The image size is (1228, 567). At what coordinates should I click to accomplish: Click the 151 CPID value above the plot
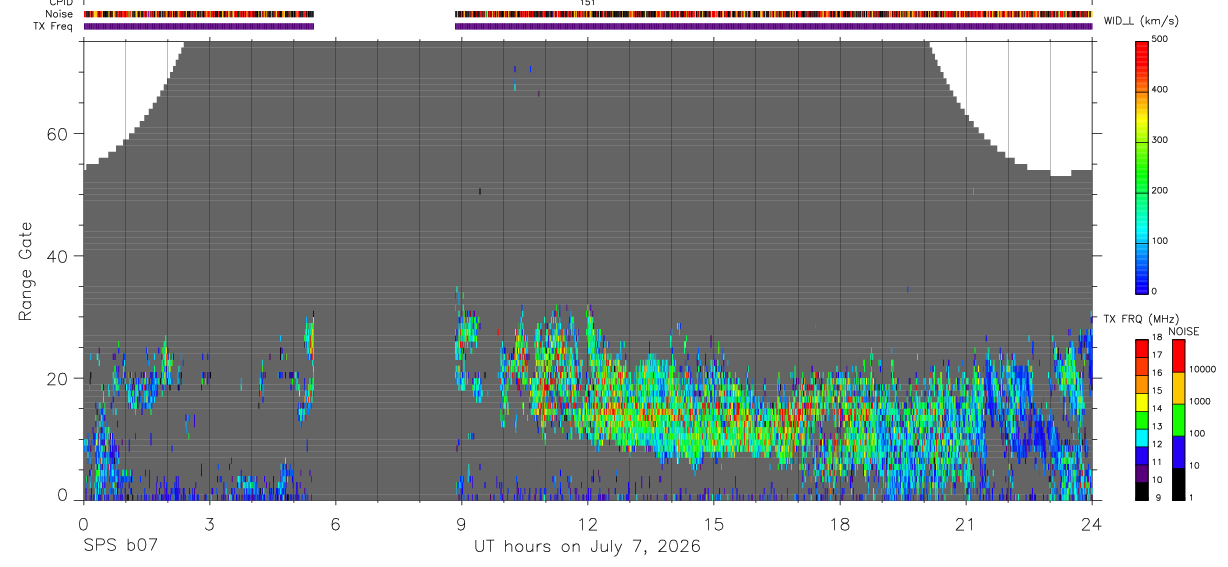pos(587,3)
